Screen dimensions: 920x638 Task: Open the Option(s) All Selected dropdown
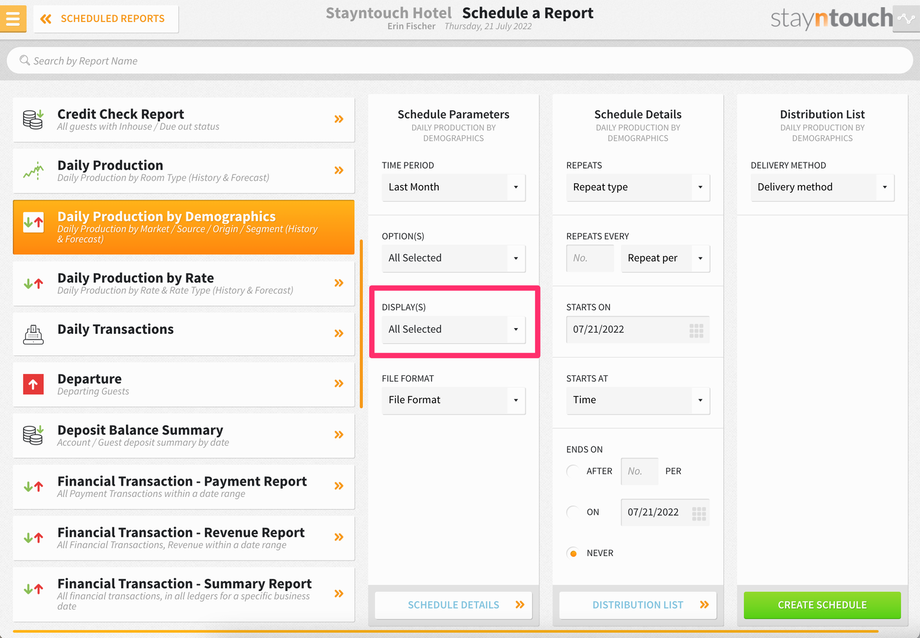coord(454,258)
